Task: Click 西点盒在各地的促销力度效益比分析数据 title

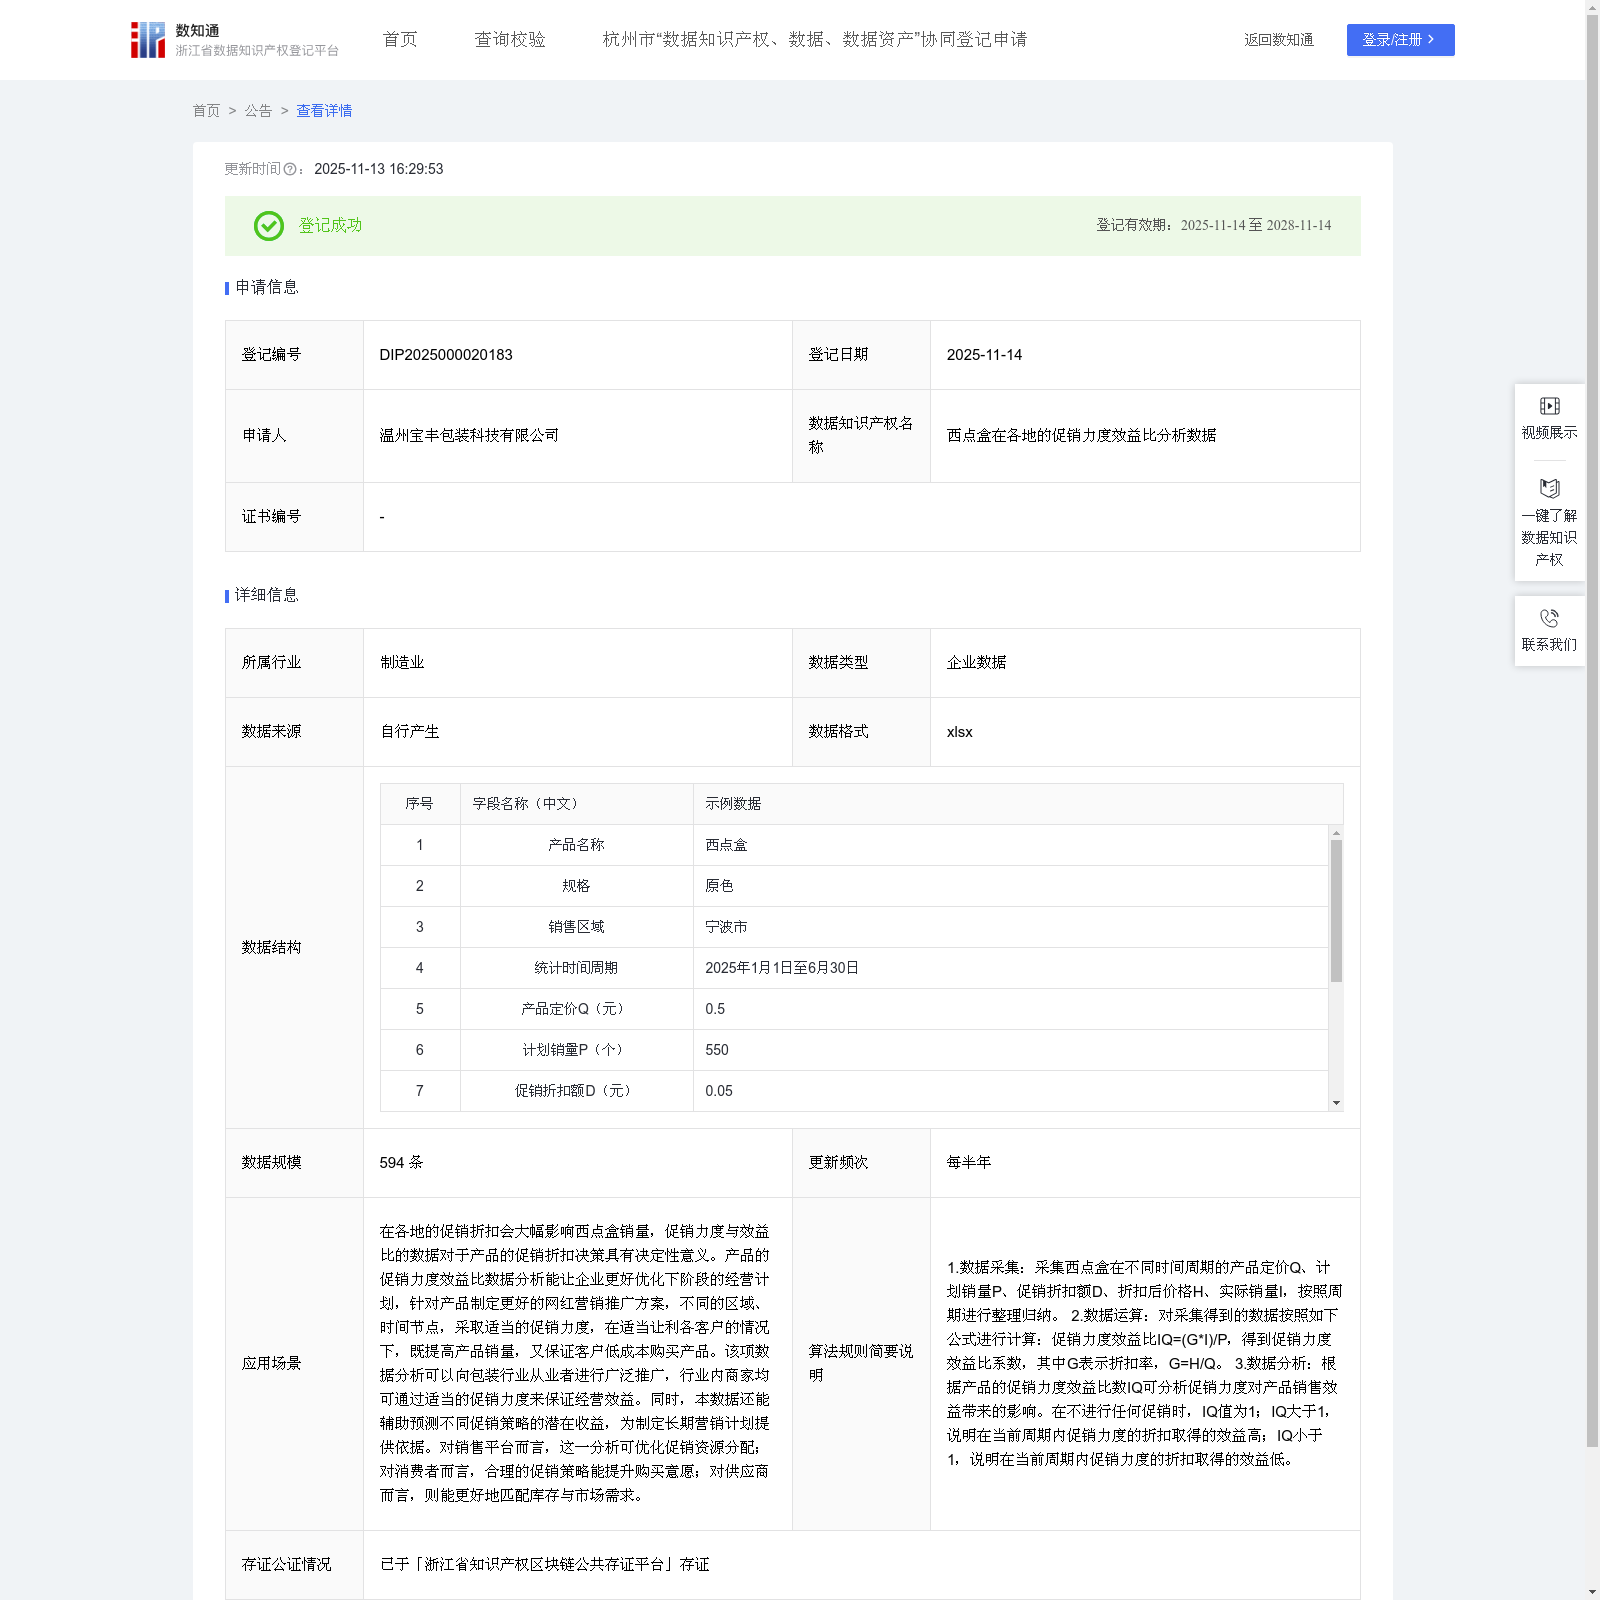Action: click(1081, 436)
